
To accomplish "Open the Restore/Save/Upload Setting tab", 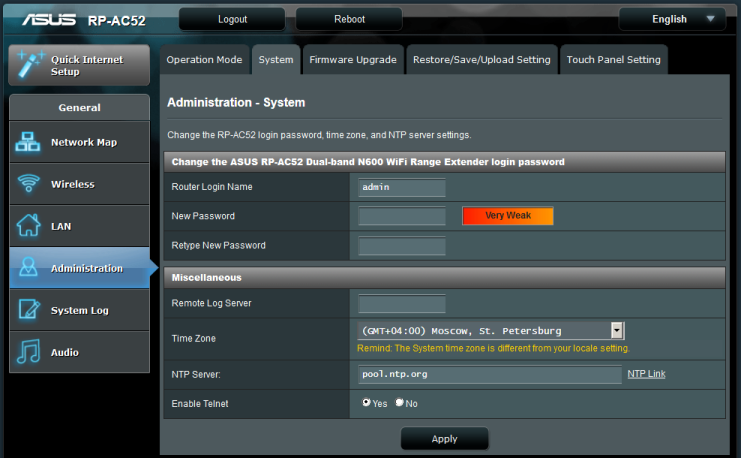I will 482,60.
